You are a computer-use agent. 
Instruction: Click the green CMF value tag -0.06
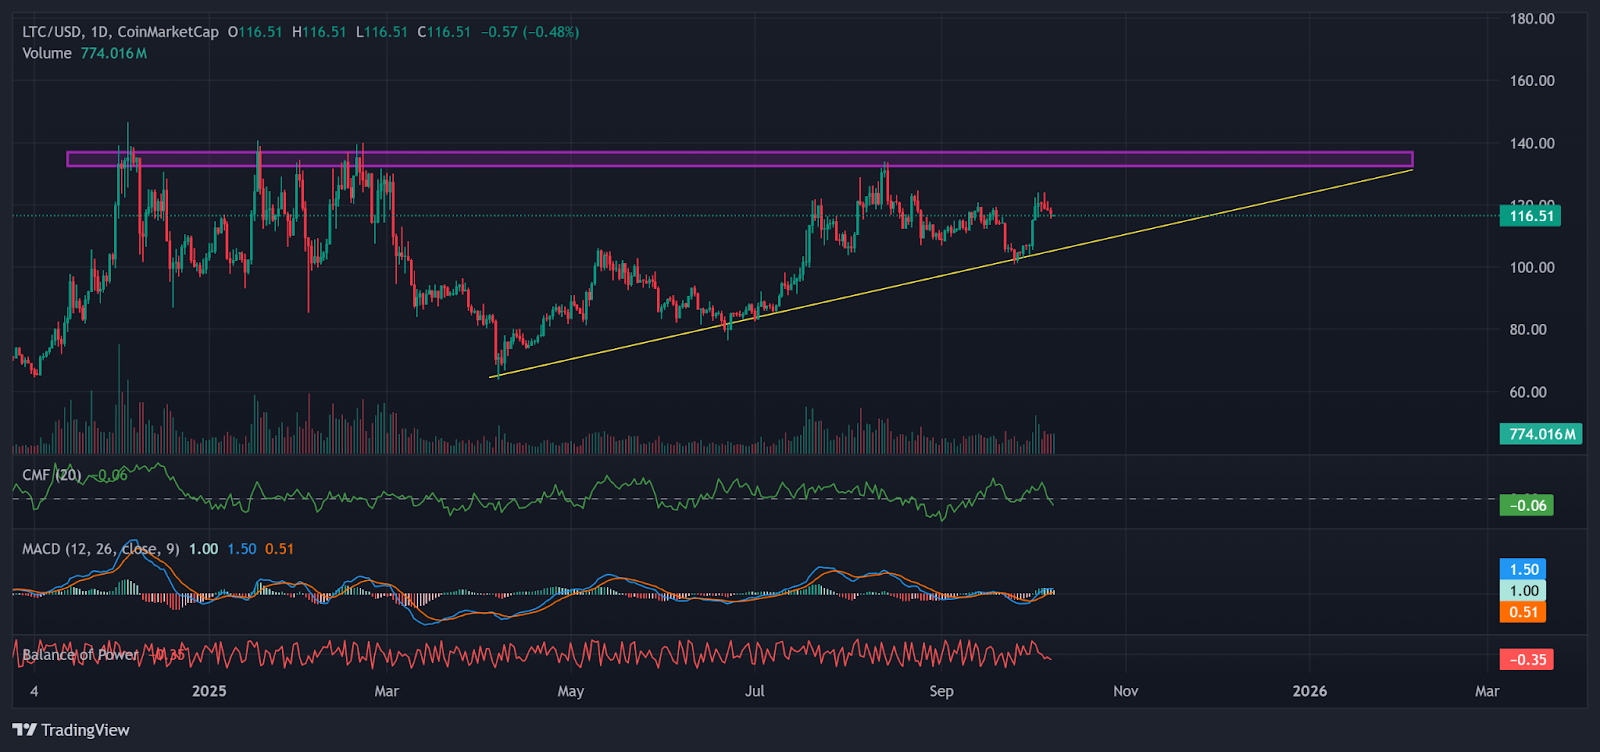pyautogui.click(x=1527, y=505)
